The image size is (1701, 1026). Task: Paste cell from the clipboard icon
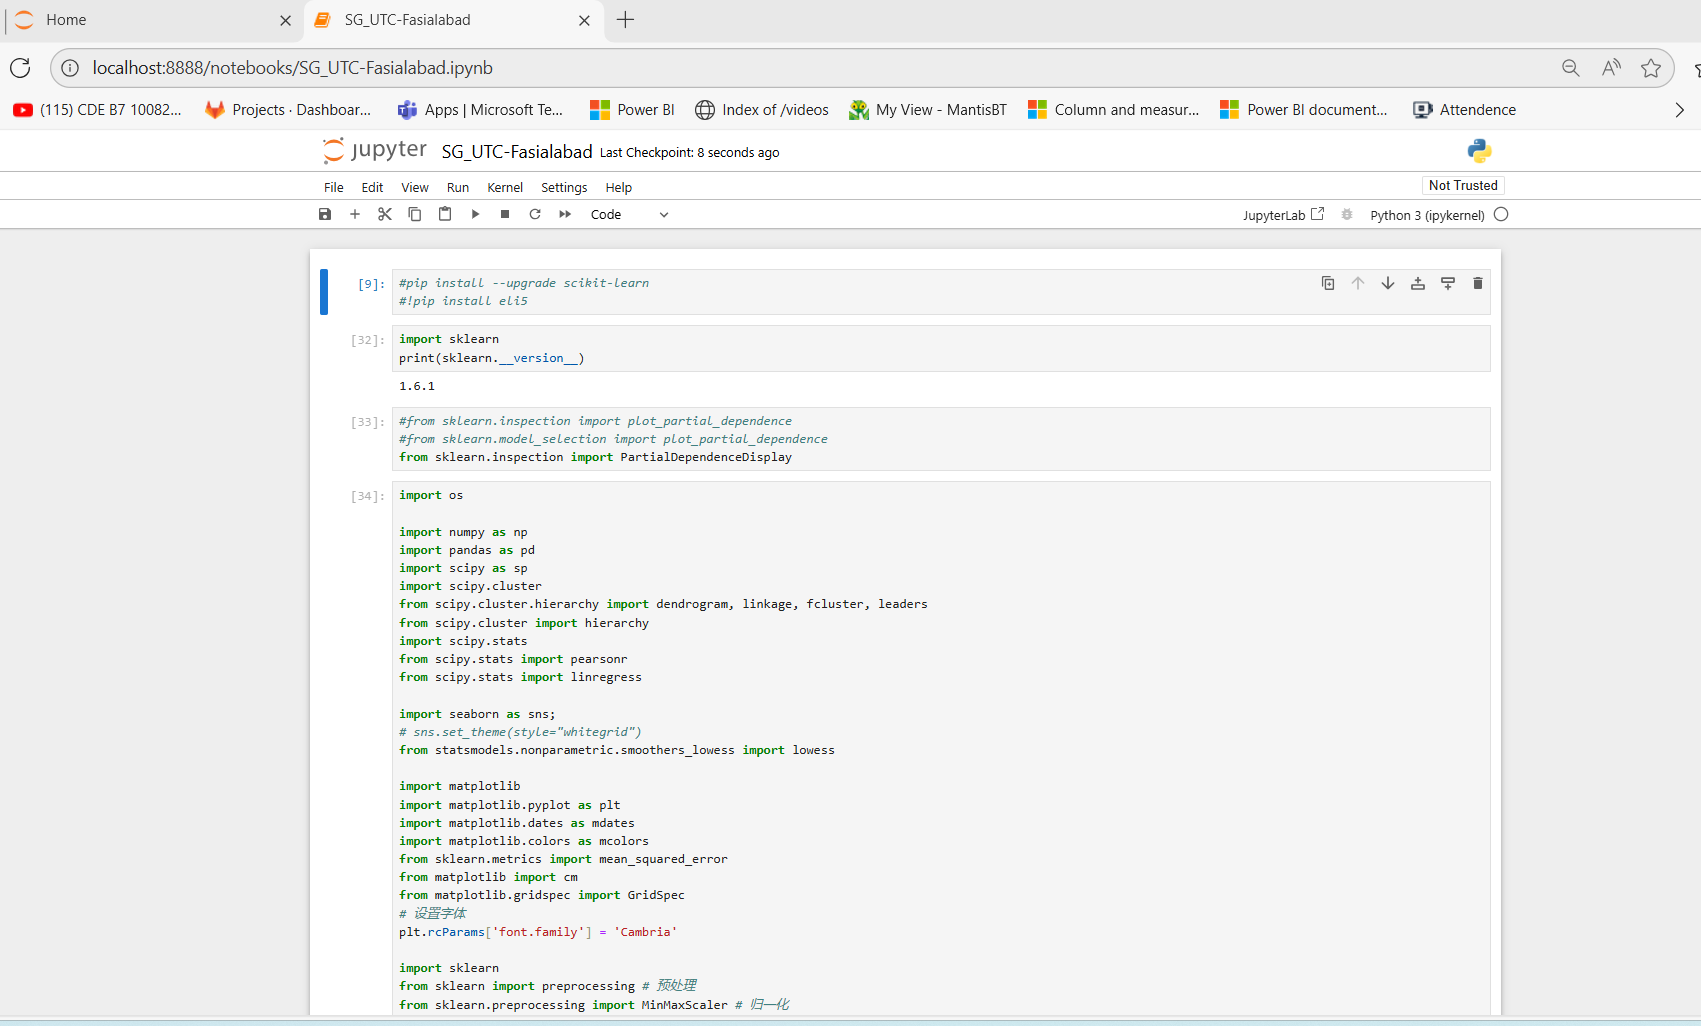coord(445,214)
